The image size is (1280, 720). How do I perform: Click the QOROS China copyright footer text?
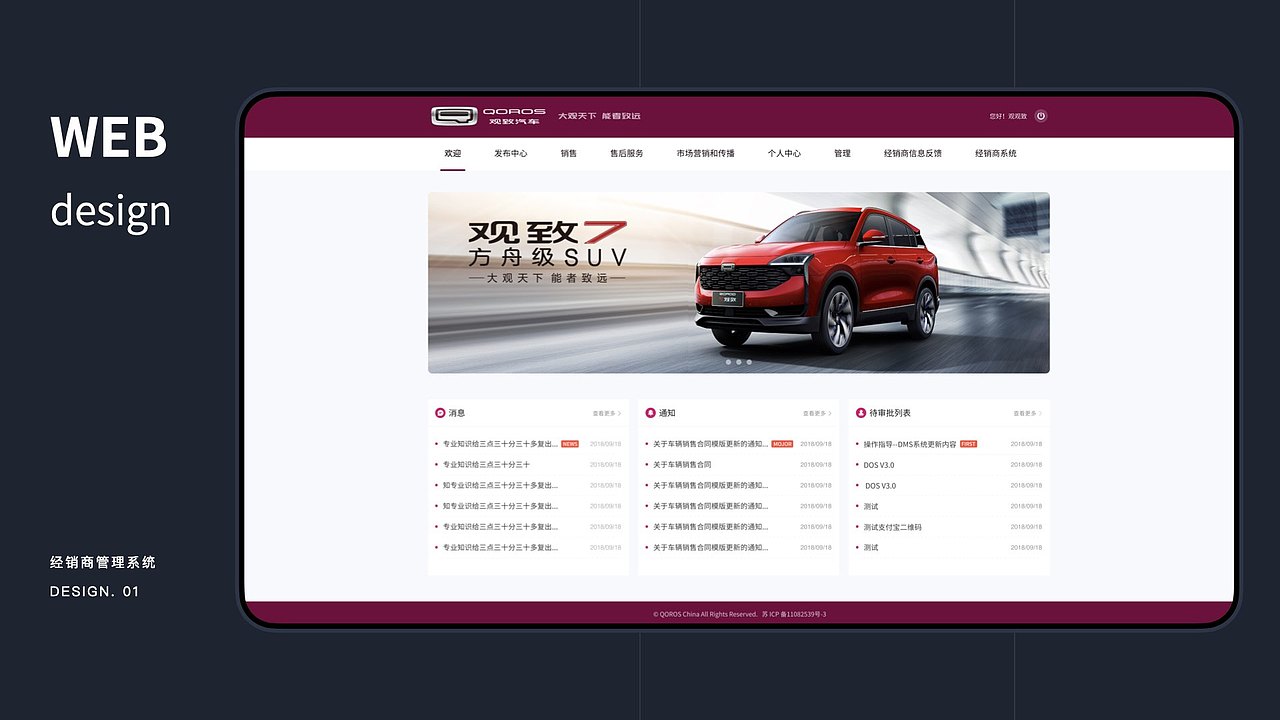pyautogui.click(x=739, y=614)
